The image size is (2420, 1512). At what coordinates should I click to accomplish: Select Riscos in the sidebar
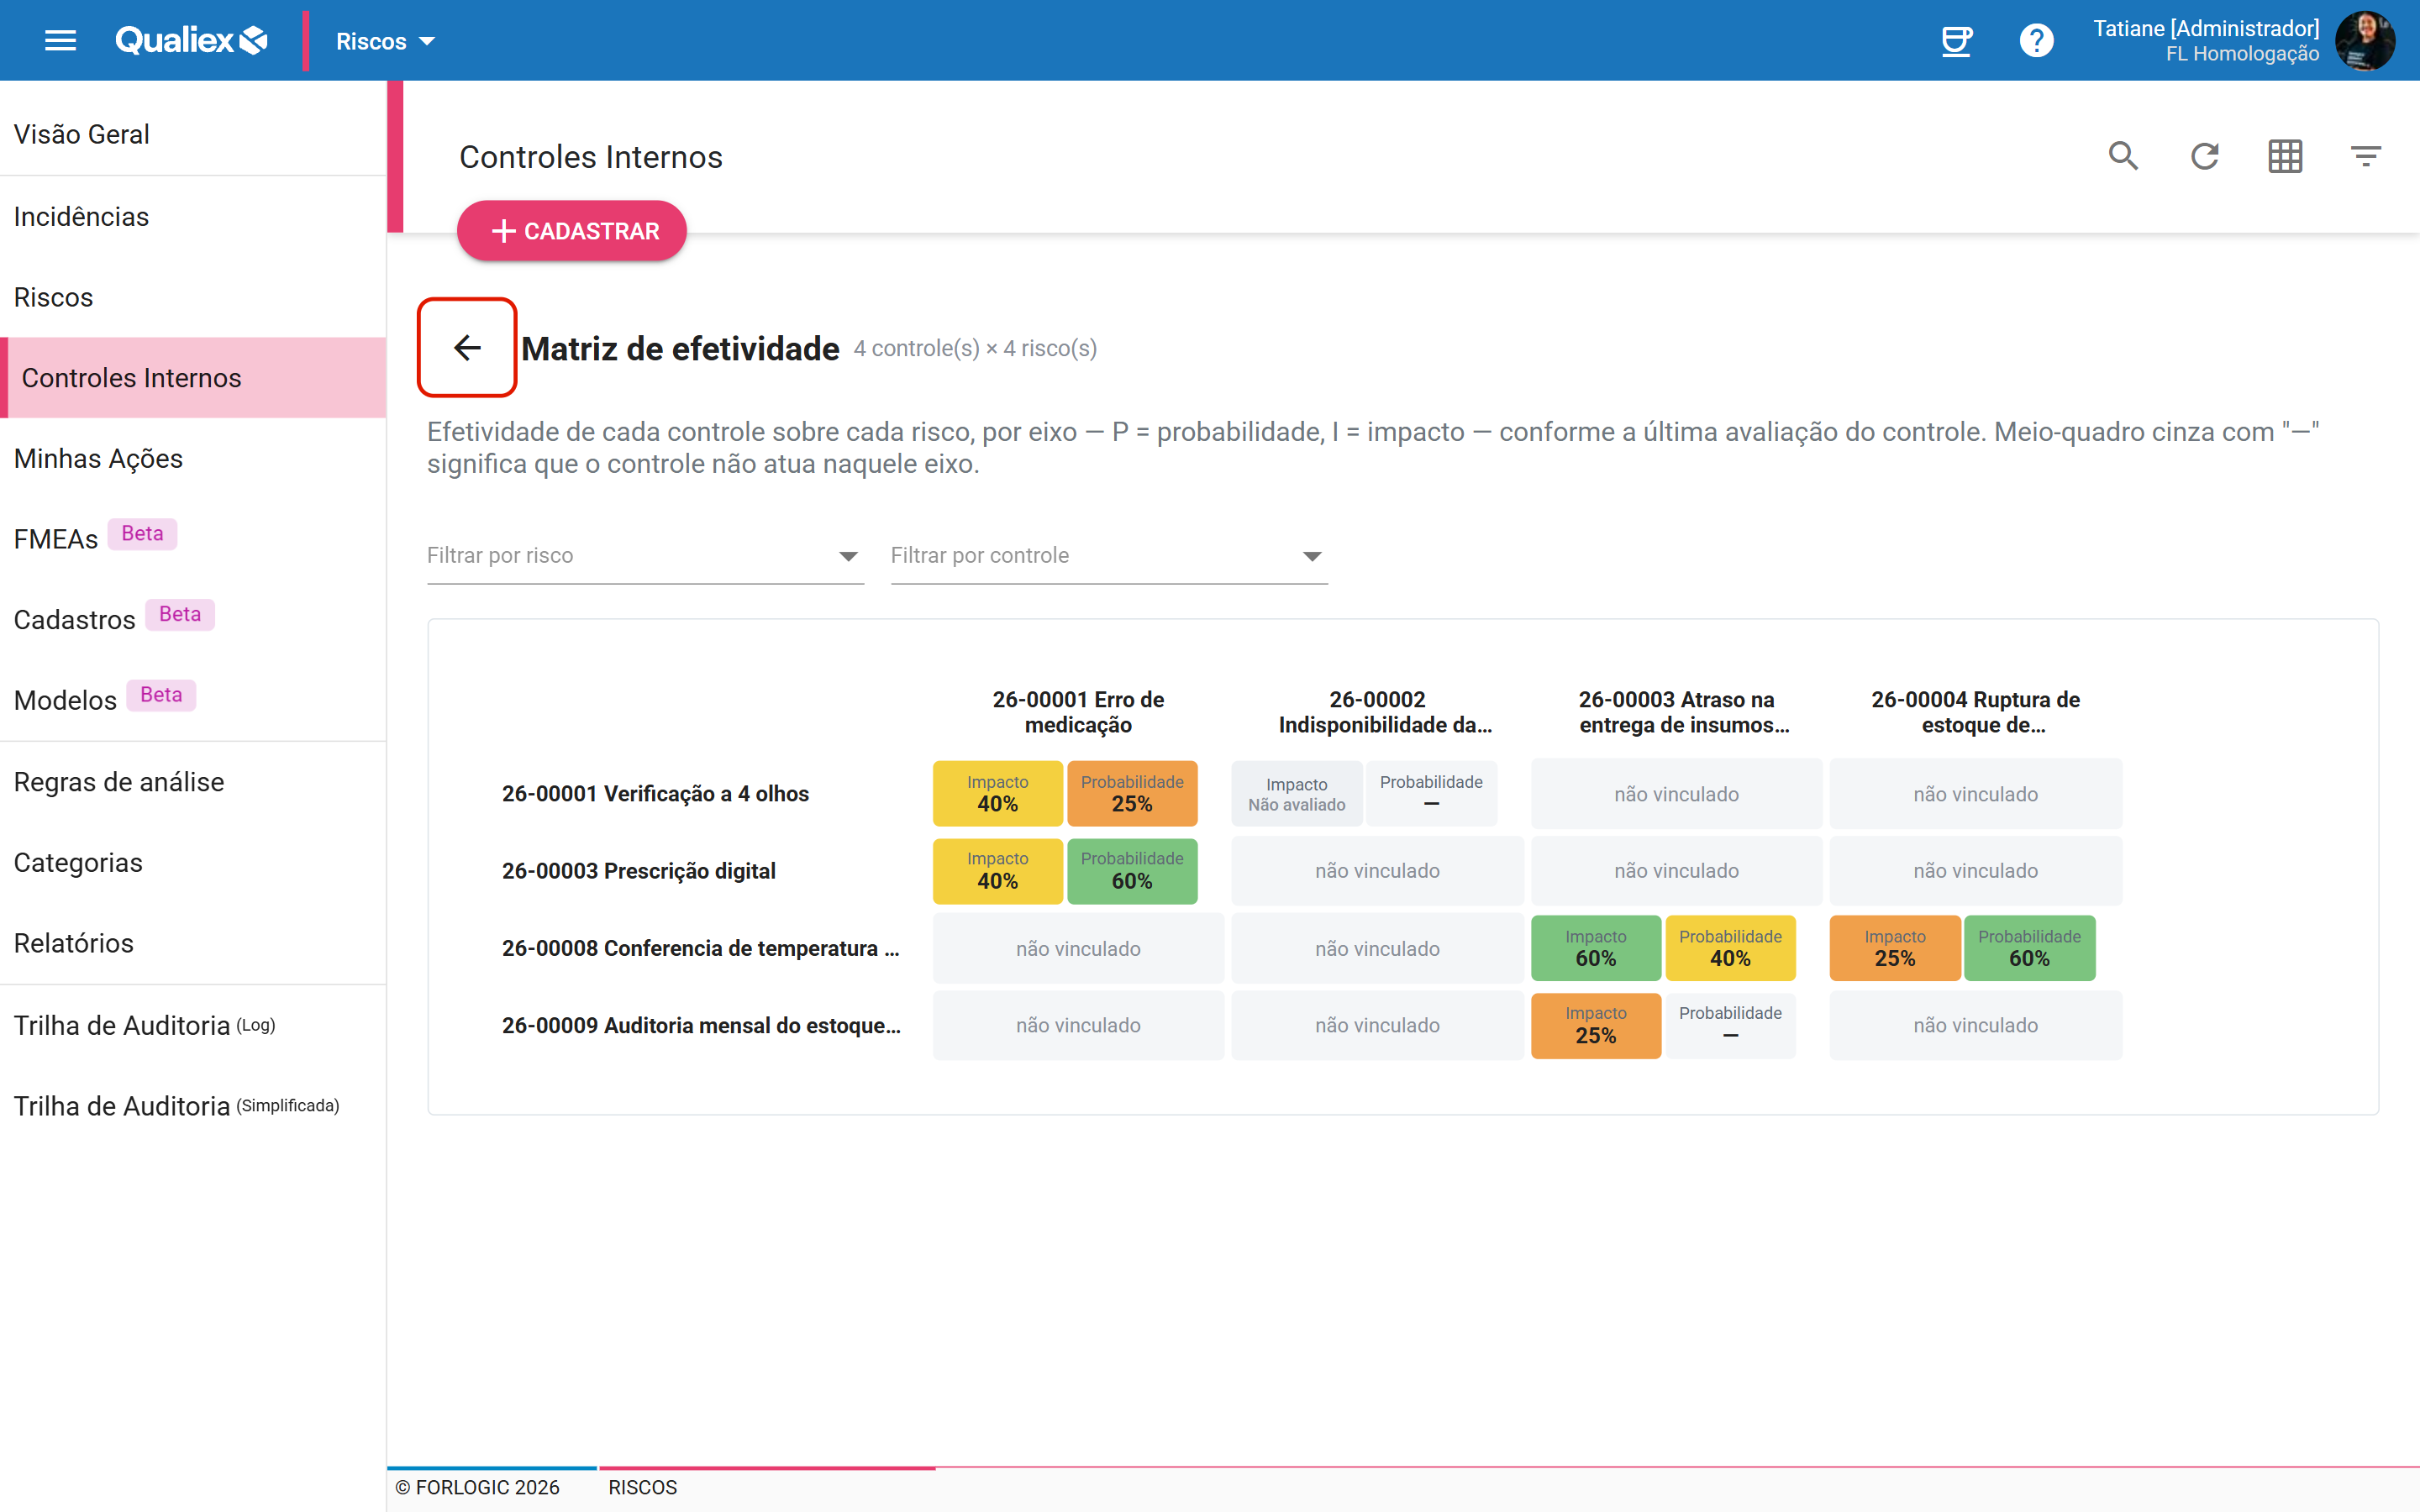coord(193,297)
